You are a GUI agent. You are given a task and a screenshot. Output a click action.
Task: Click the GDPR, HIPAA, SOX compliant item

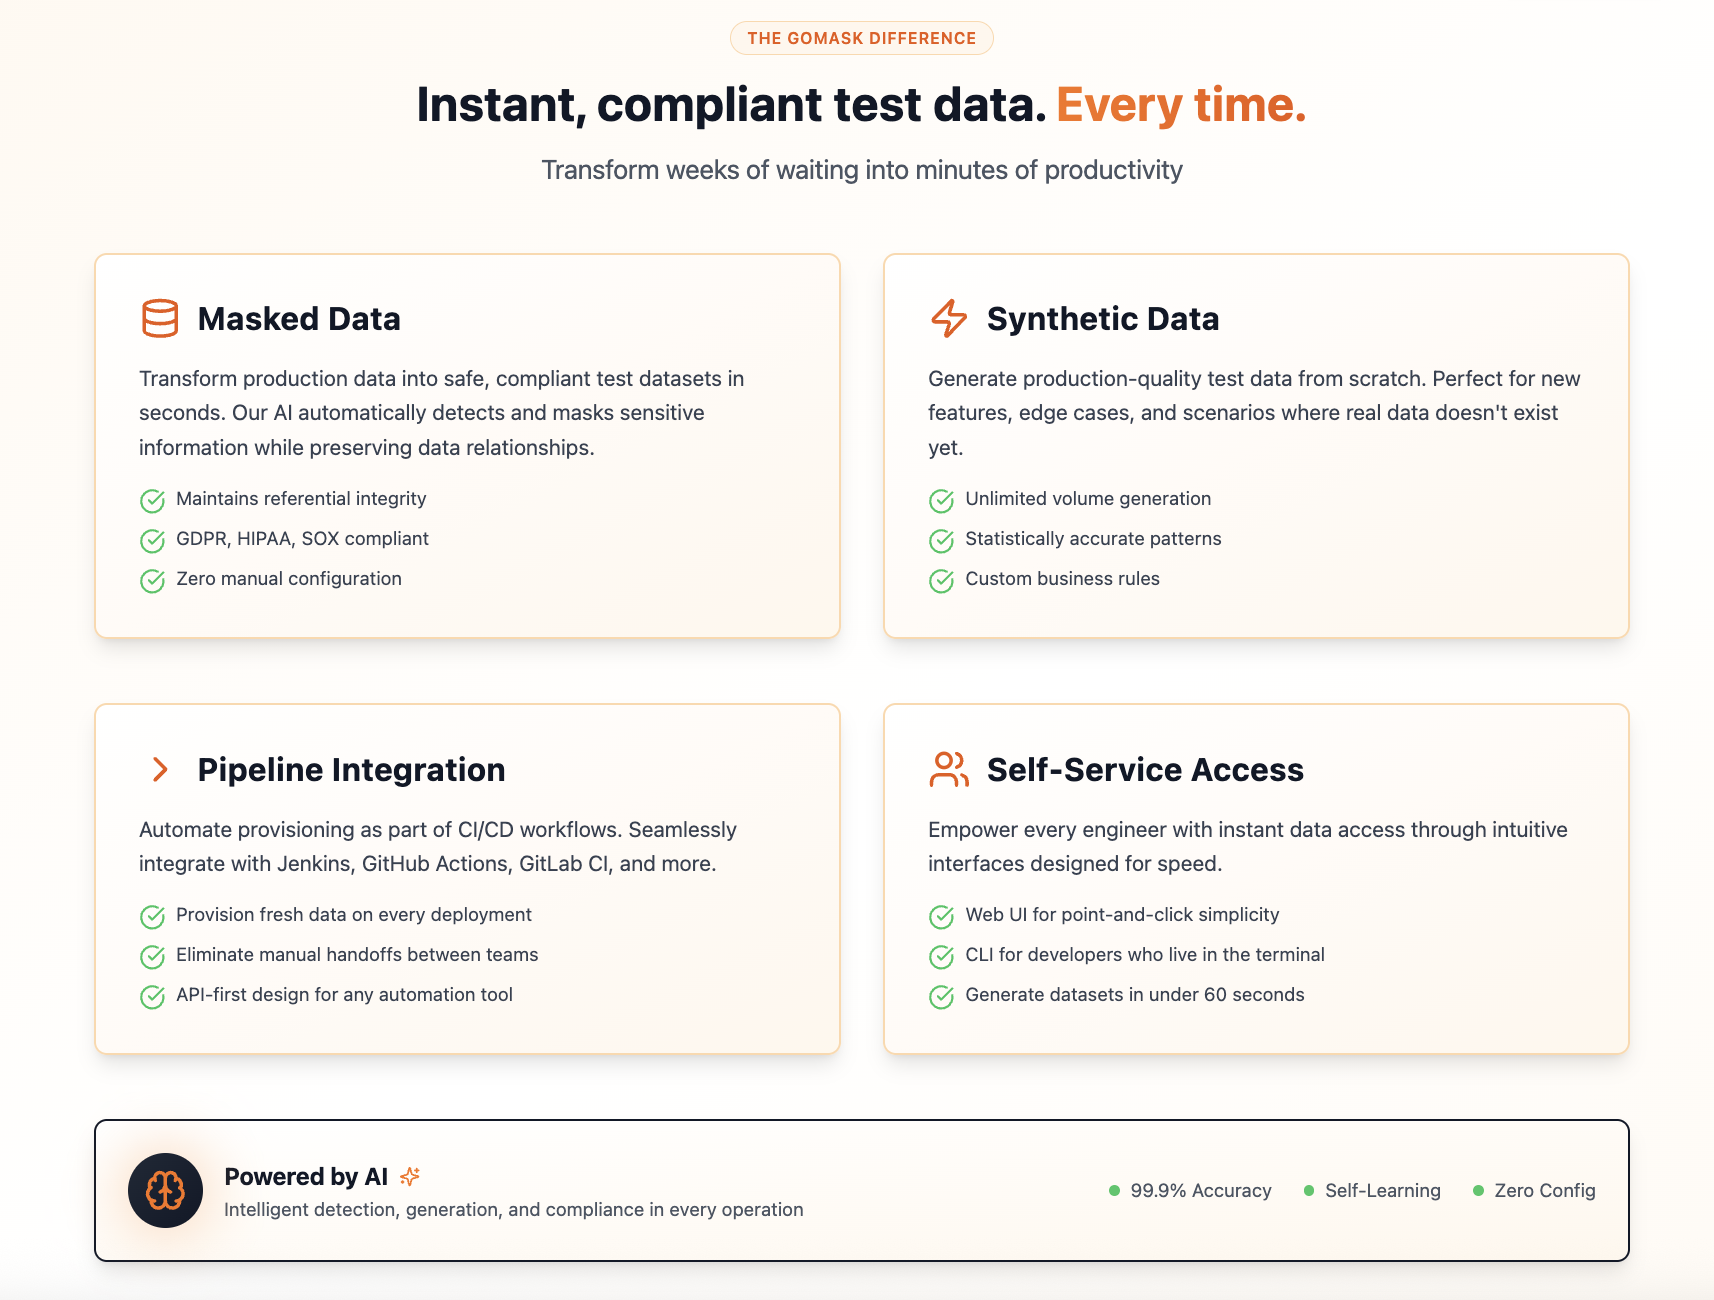click(x=302, y=539)
